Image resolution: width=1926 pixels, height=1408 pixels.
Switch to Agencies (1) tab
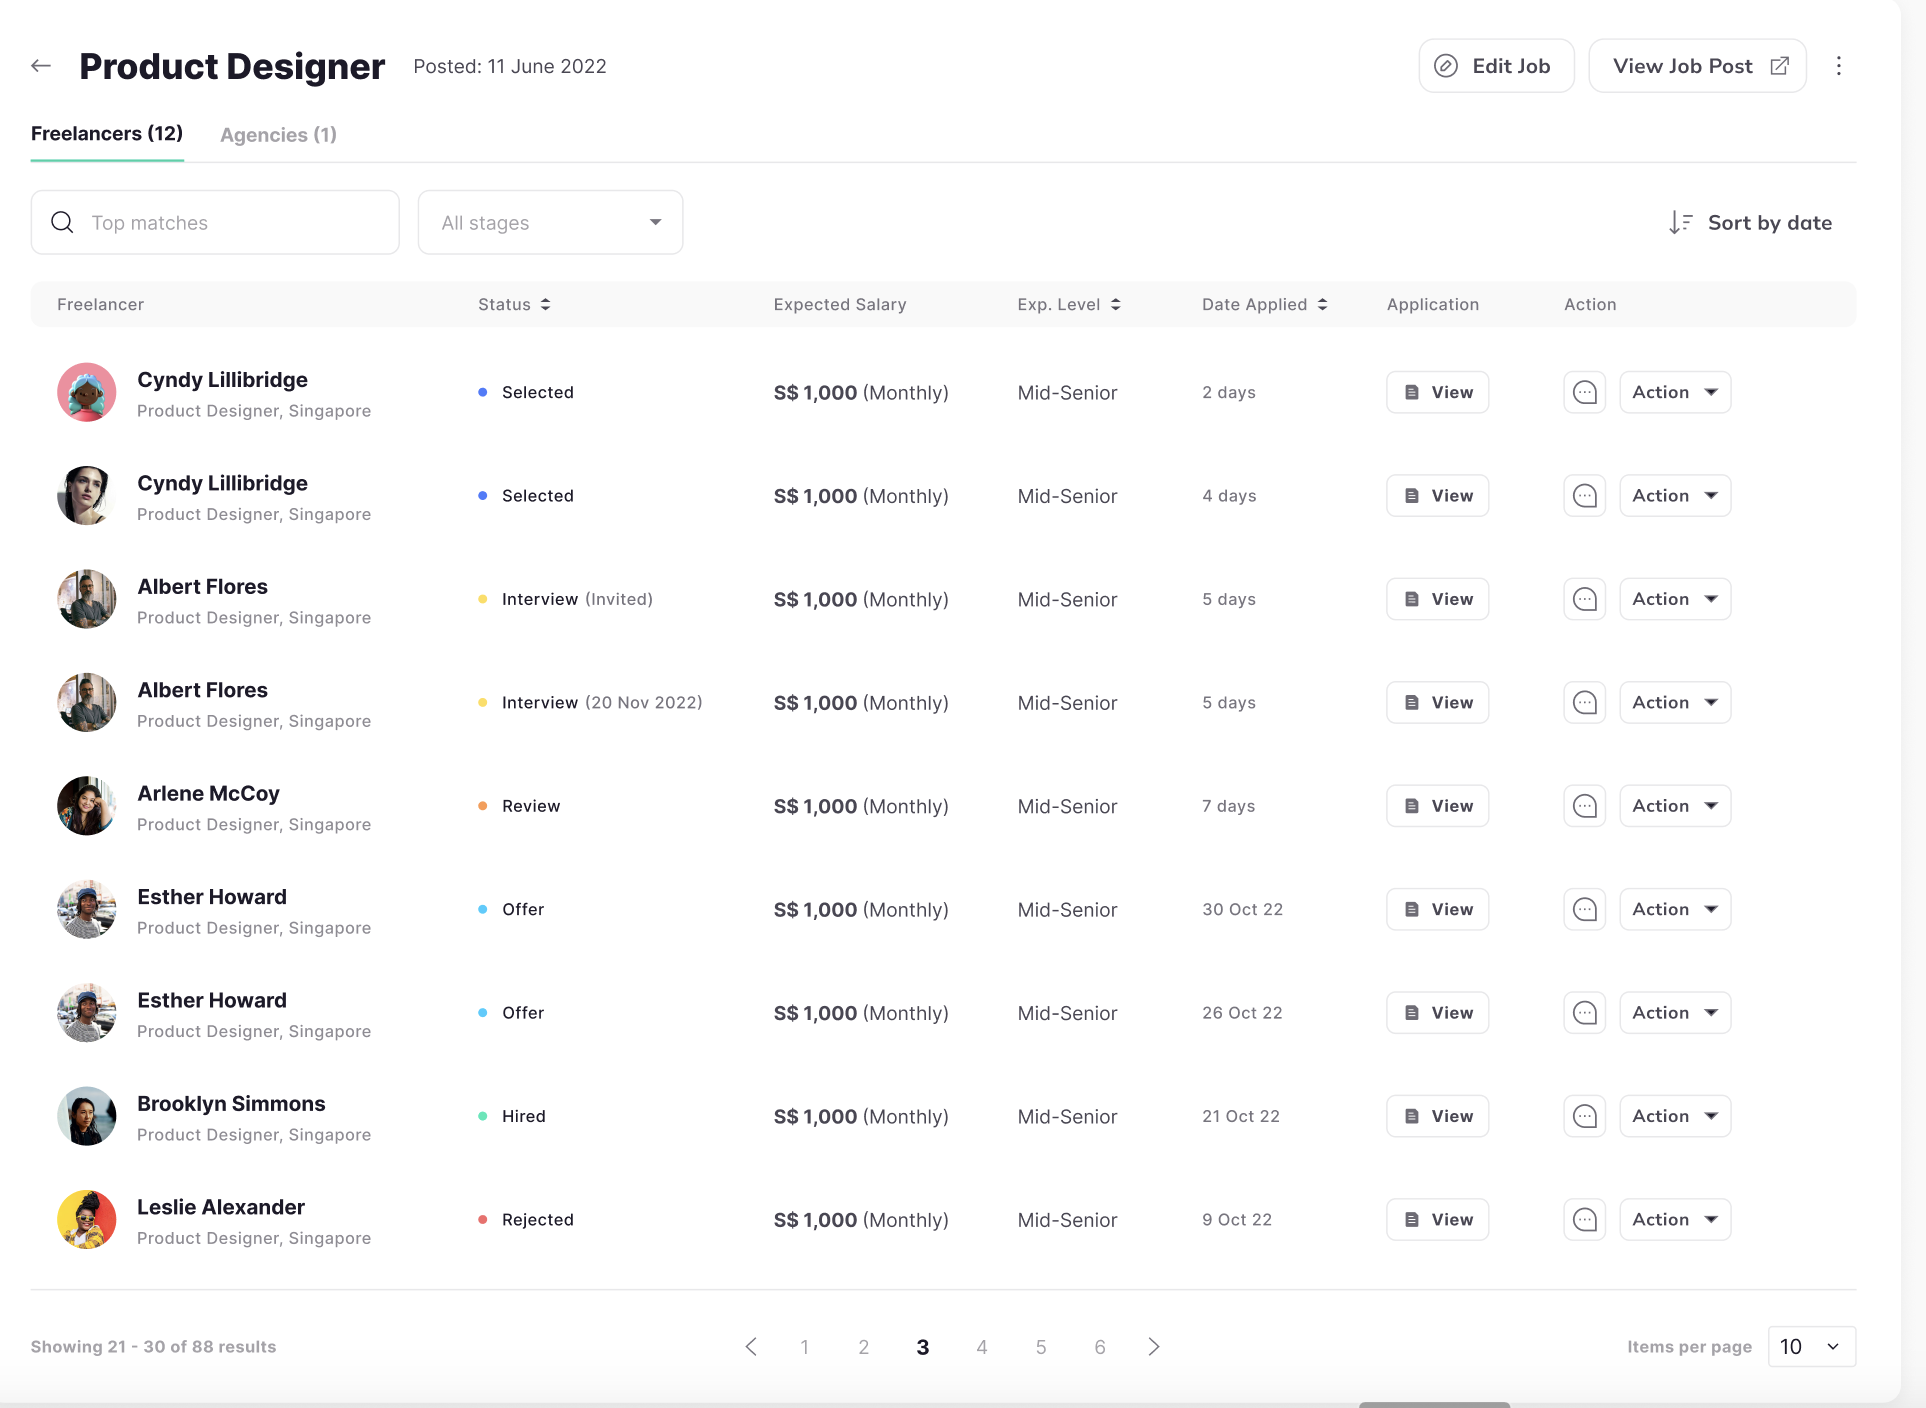(278, 135)
